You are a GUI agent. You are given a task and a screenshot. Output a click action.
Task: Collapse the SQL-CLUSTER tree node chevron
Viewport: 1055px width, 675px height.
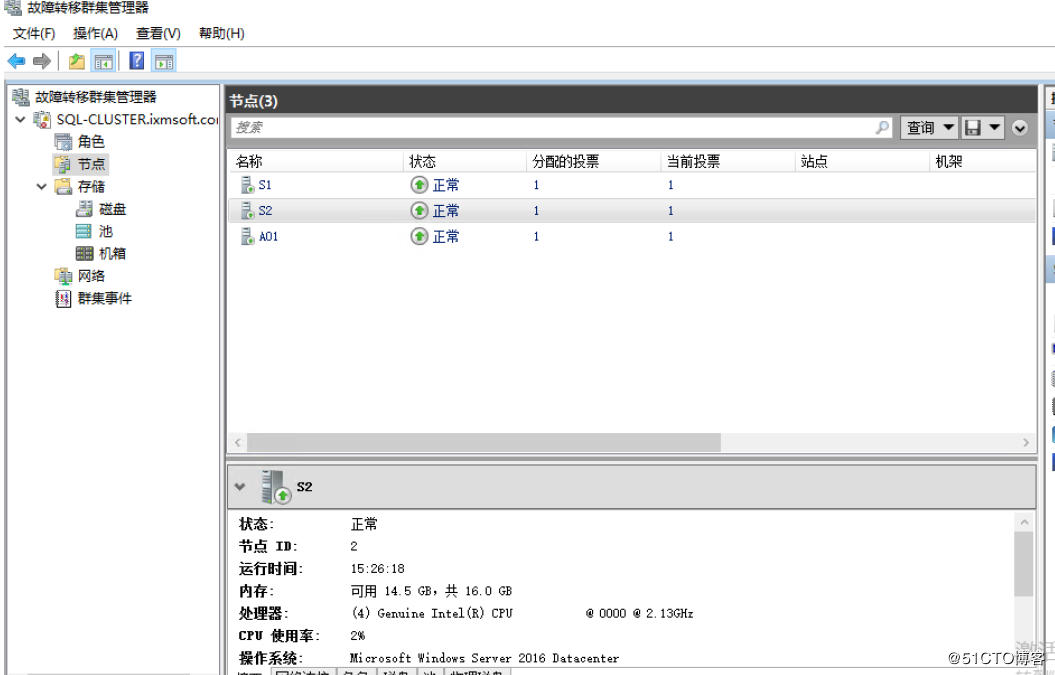click(x=20, y=119)
